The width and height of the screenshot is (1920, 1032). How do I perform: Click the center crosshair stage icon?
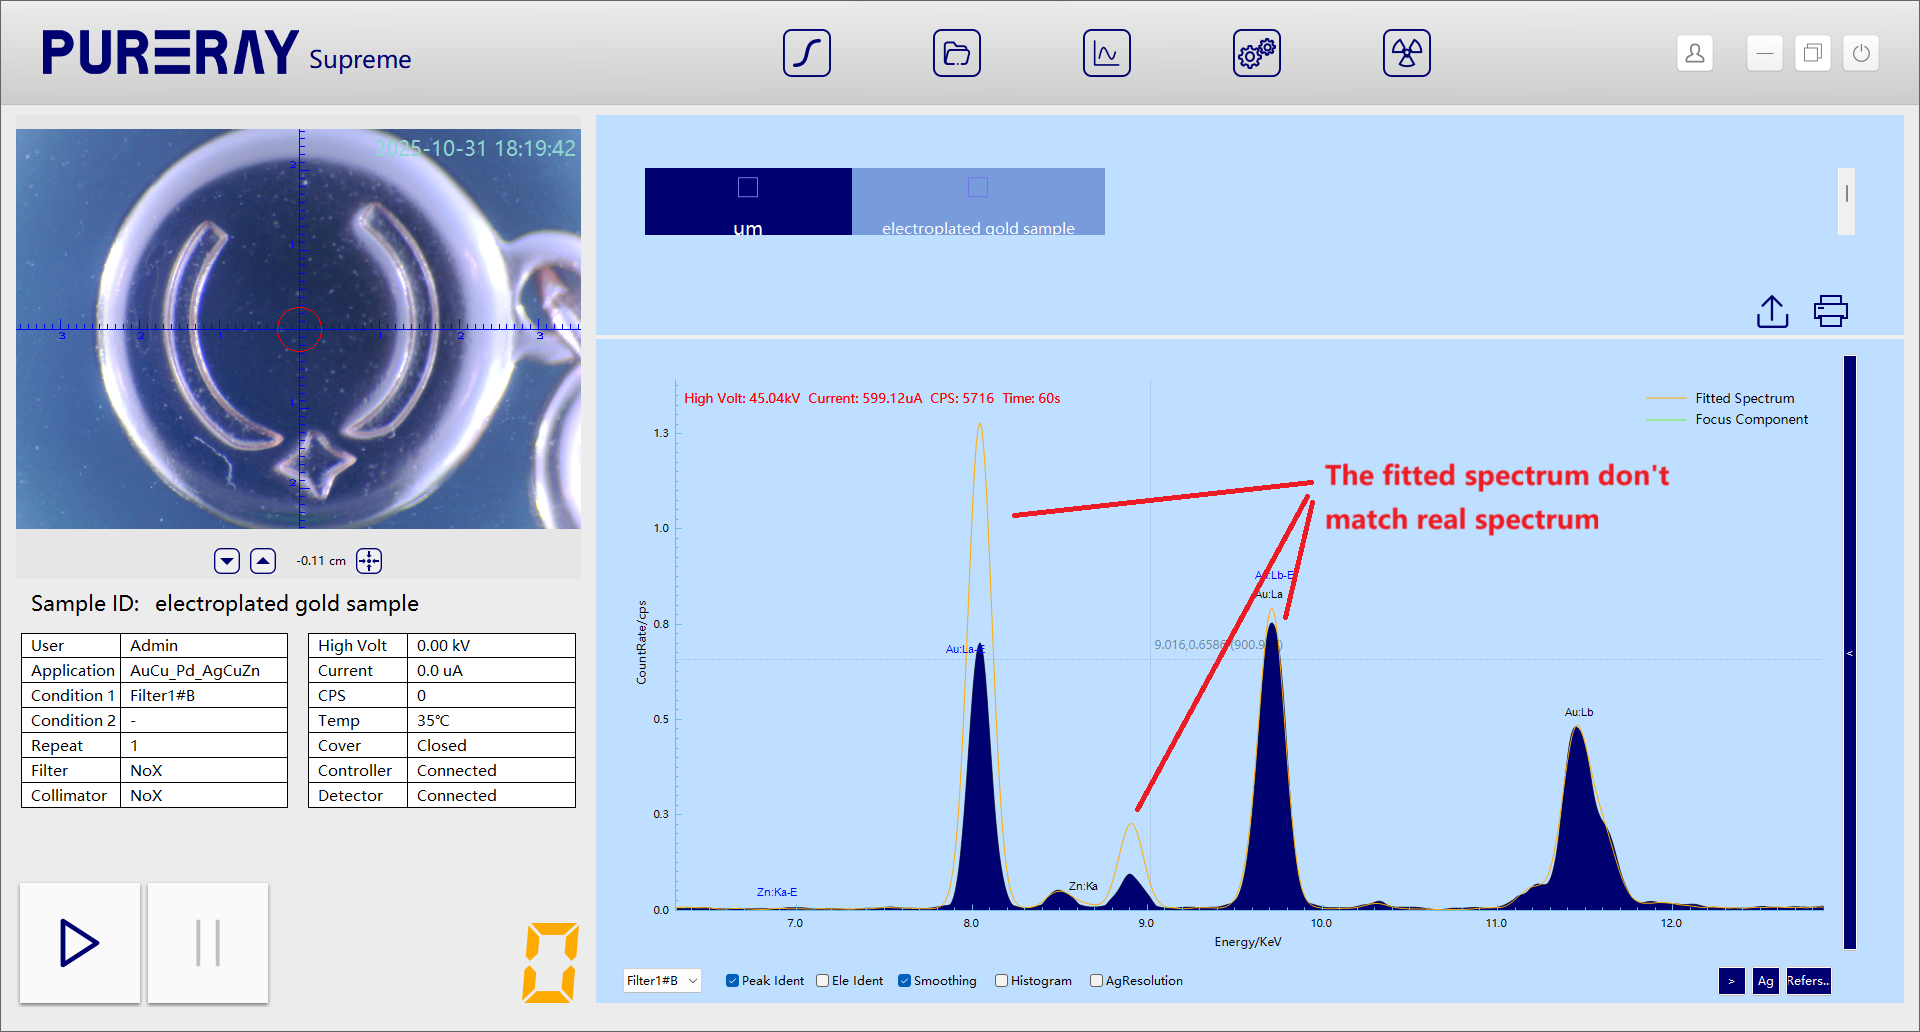(369, 561)
